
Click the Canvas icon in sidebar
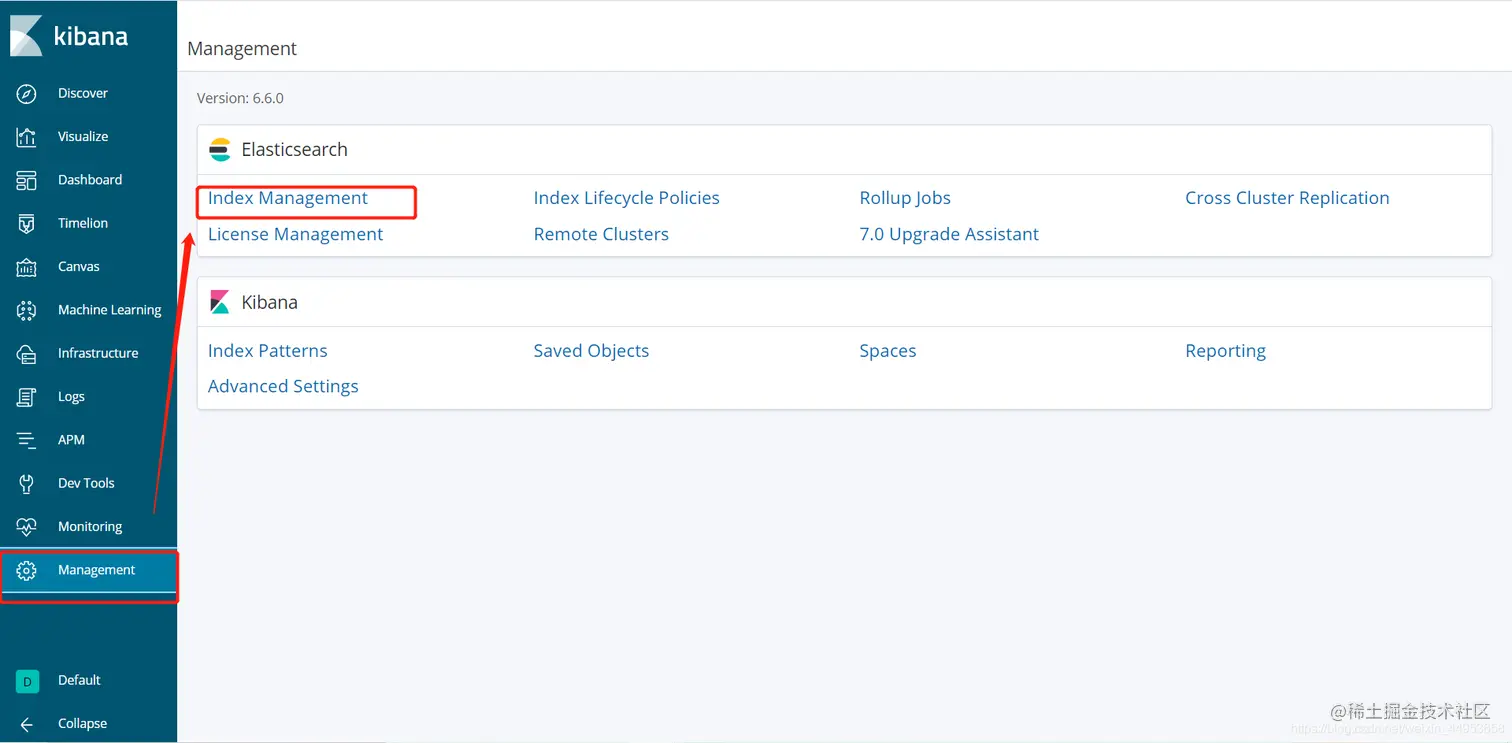27,267
